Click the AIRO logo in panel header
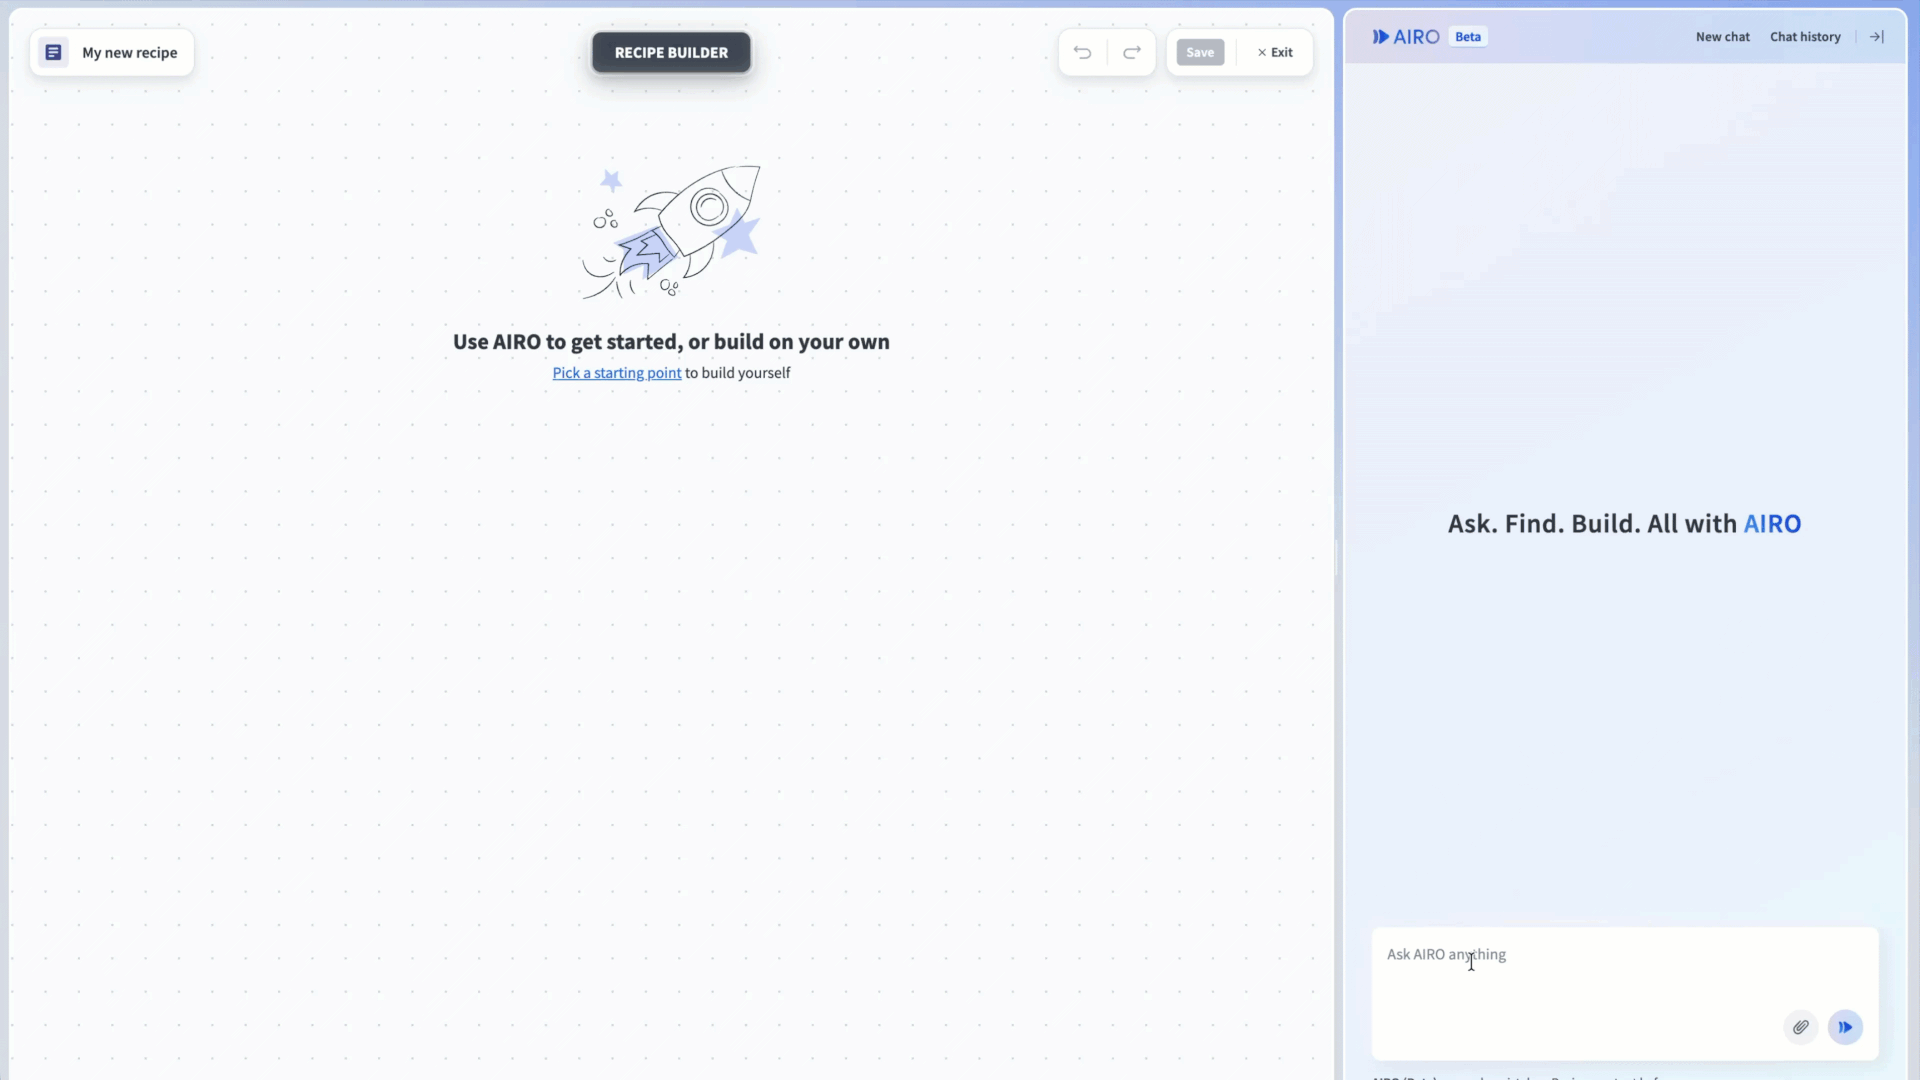1920x1080 pixels. coord(1406,37)
